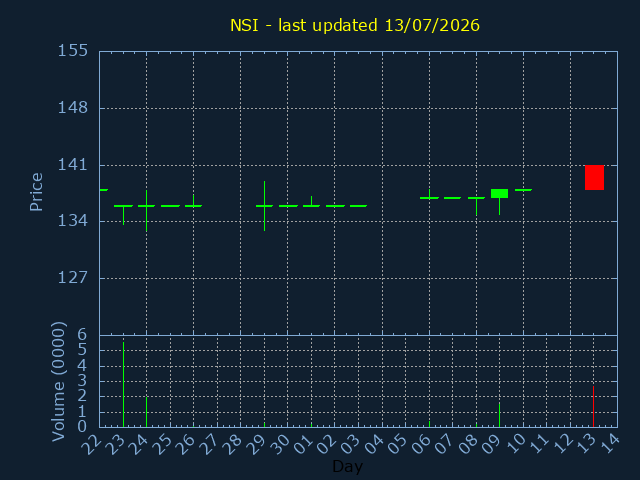The image size is (640, 480).
Task: Click the Volume (0000) axis label
Action: pos(58,381)
